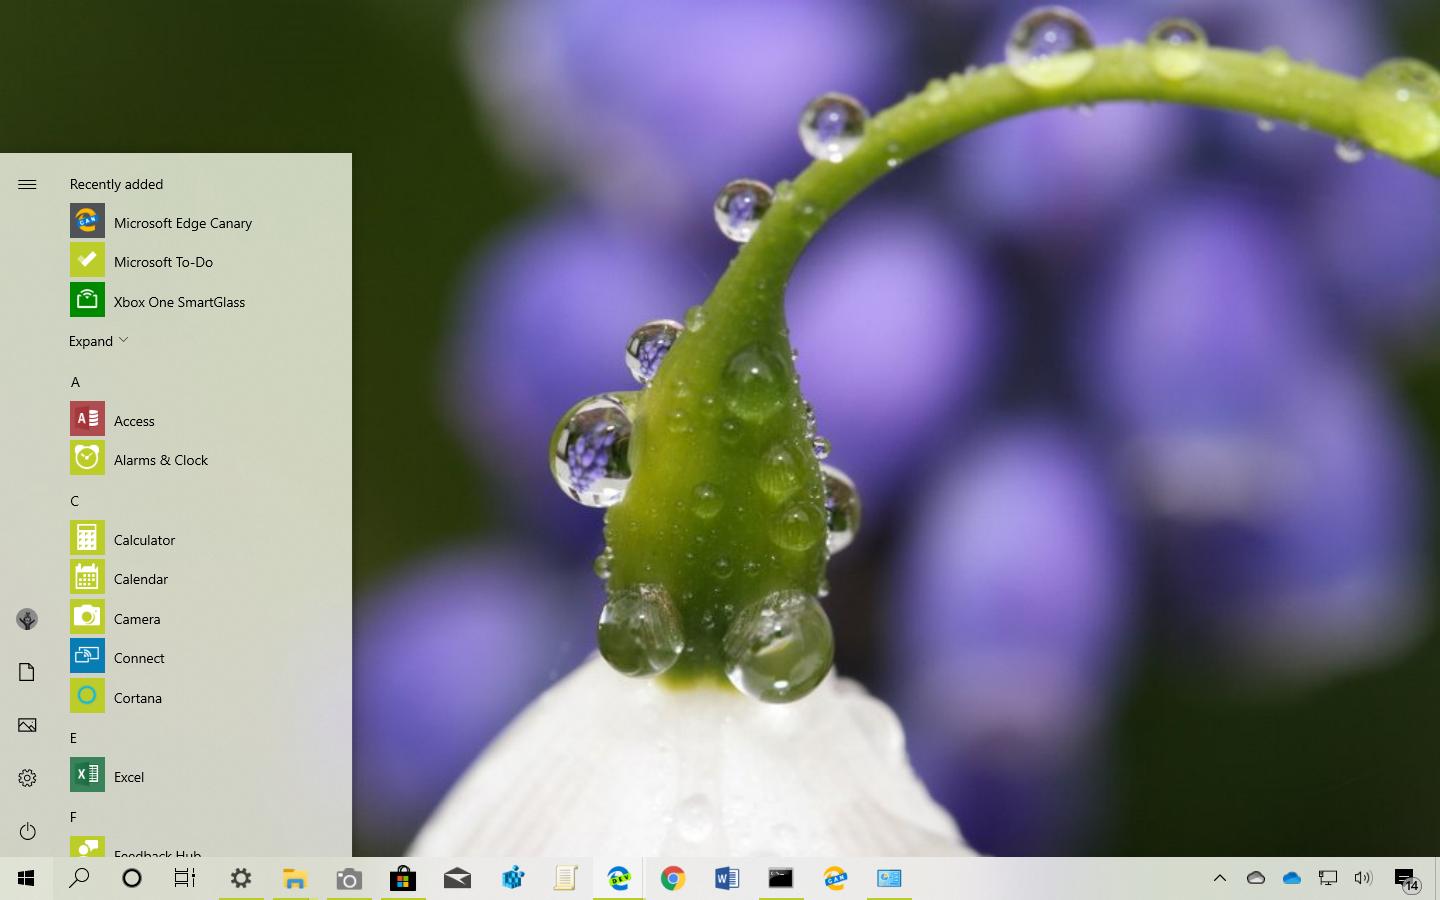This screenshot has width=1440, height=900.
Task: Open Pictures from Start menu sidebar
Action: tap(27, 725)
